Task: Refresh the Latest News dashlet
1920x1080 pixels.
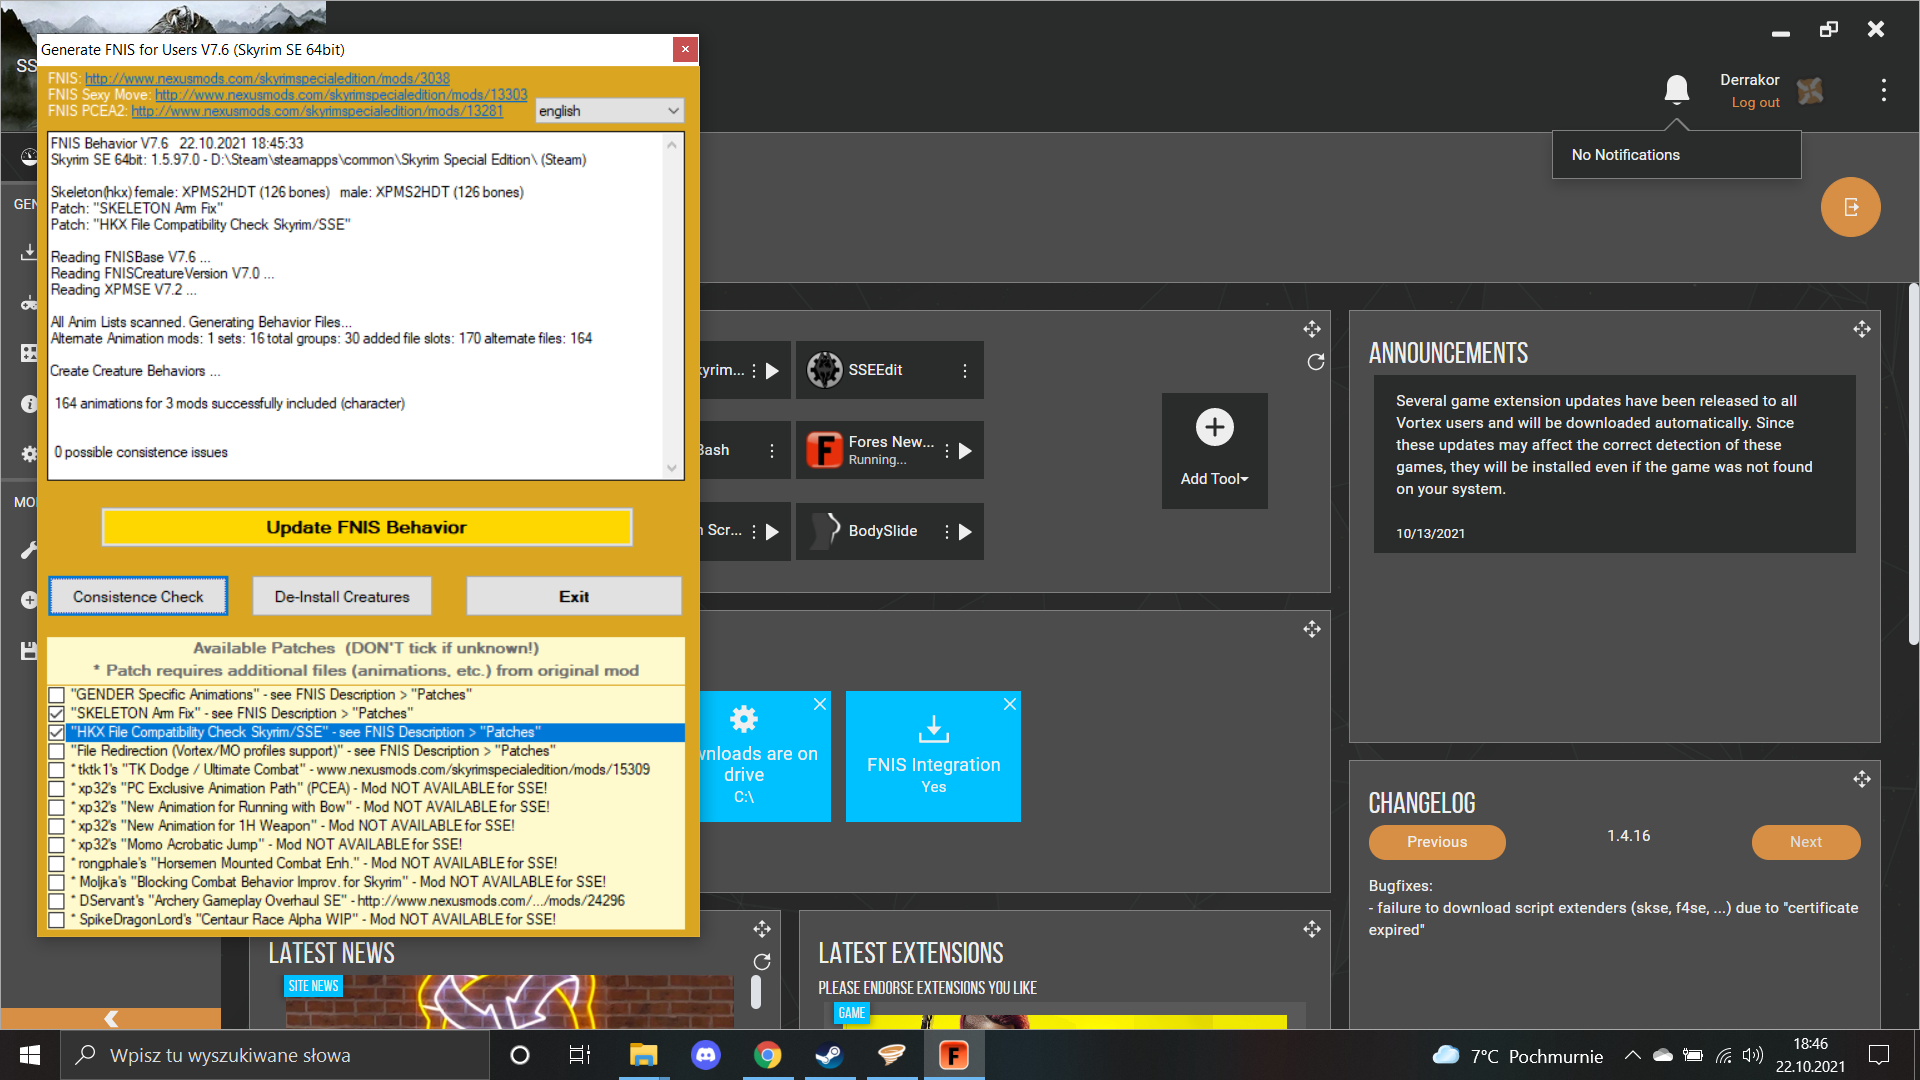Action: 762,962
